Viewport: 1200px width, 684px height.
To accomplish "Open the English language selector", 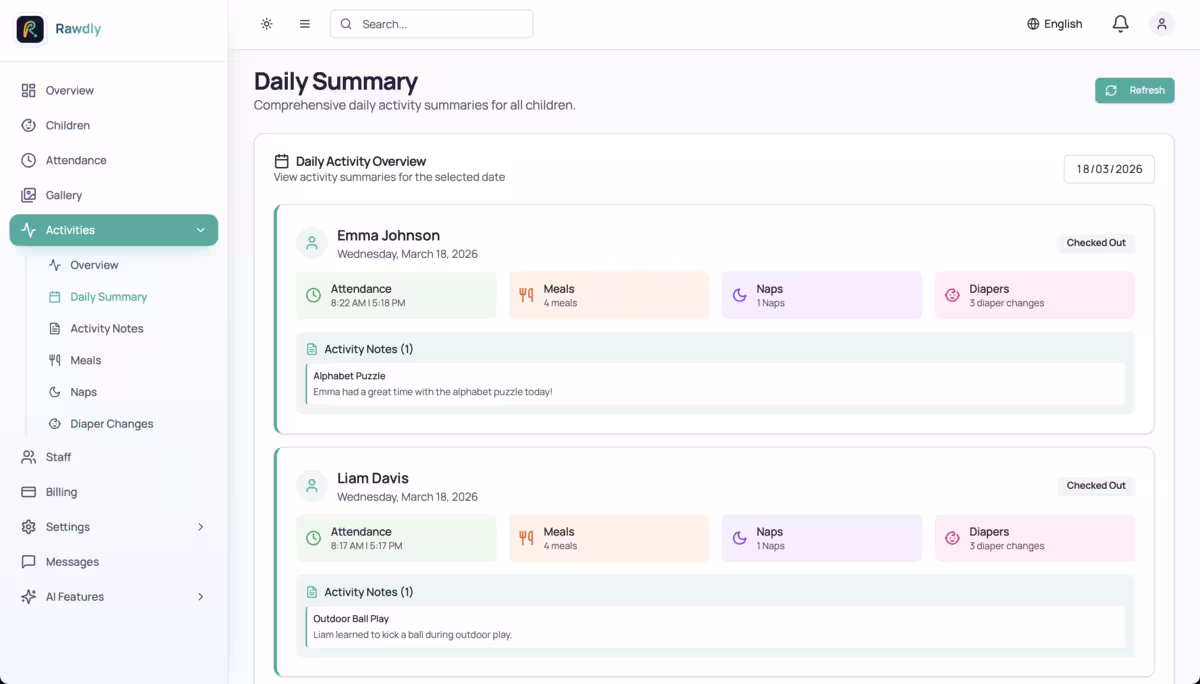I will pos(1054,24).
